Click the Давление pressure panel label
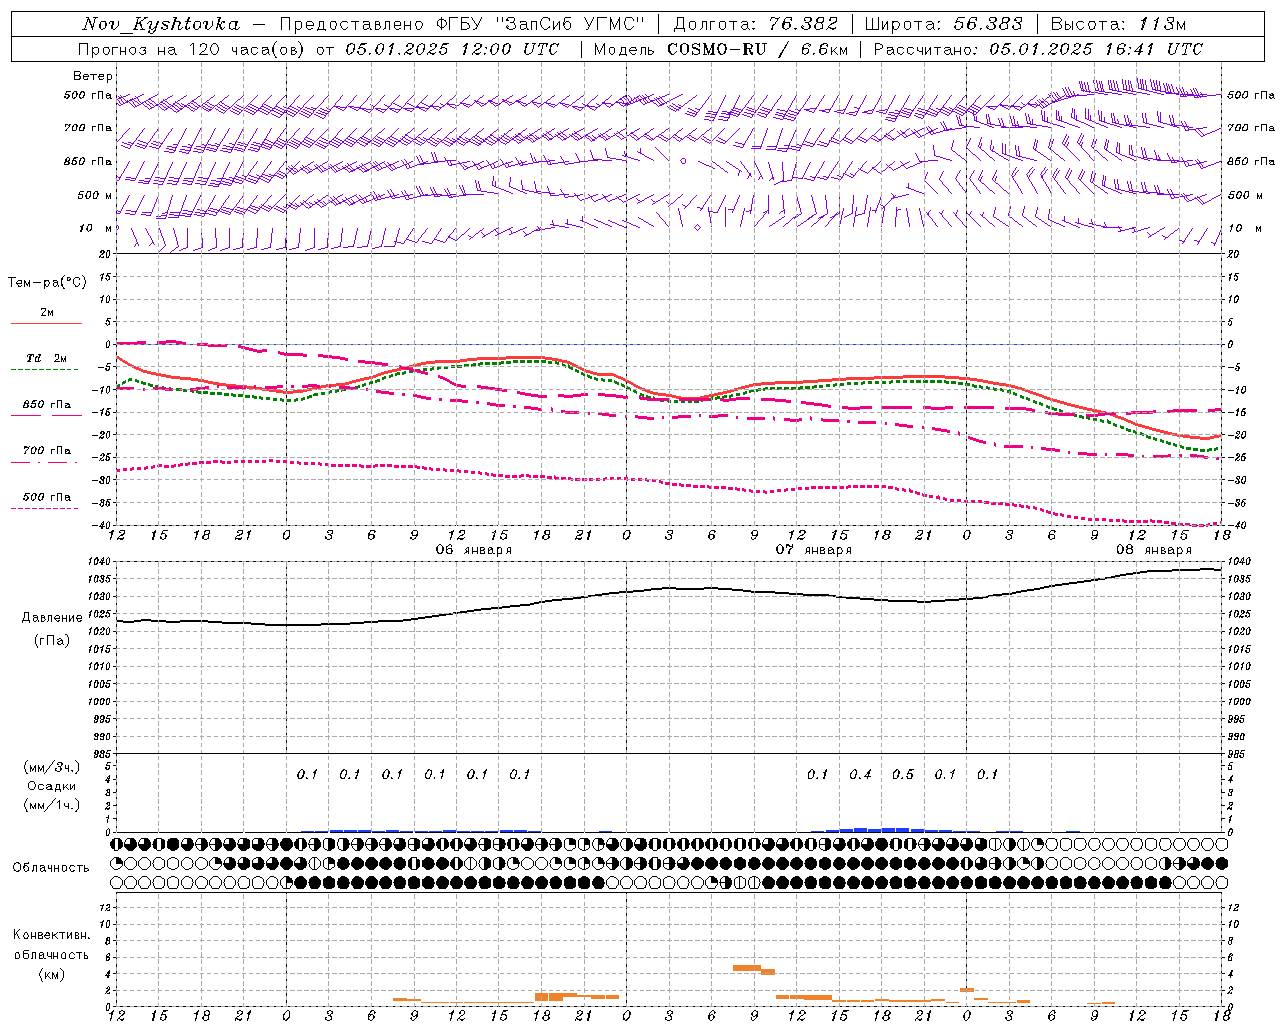Screen dimensions: 1280x1024 tap(52, 618)
